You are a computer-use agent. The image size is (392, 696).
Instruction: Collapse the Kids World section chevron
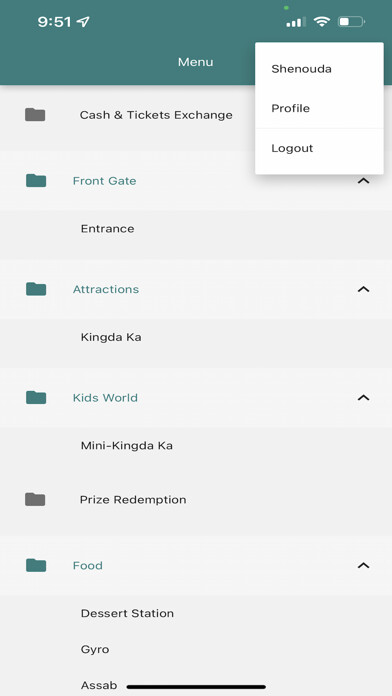(364, 397)
